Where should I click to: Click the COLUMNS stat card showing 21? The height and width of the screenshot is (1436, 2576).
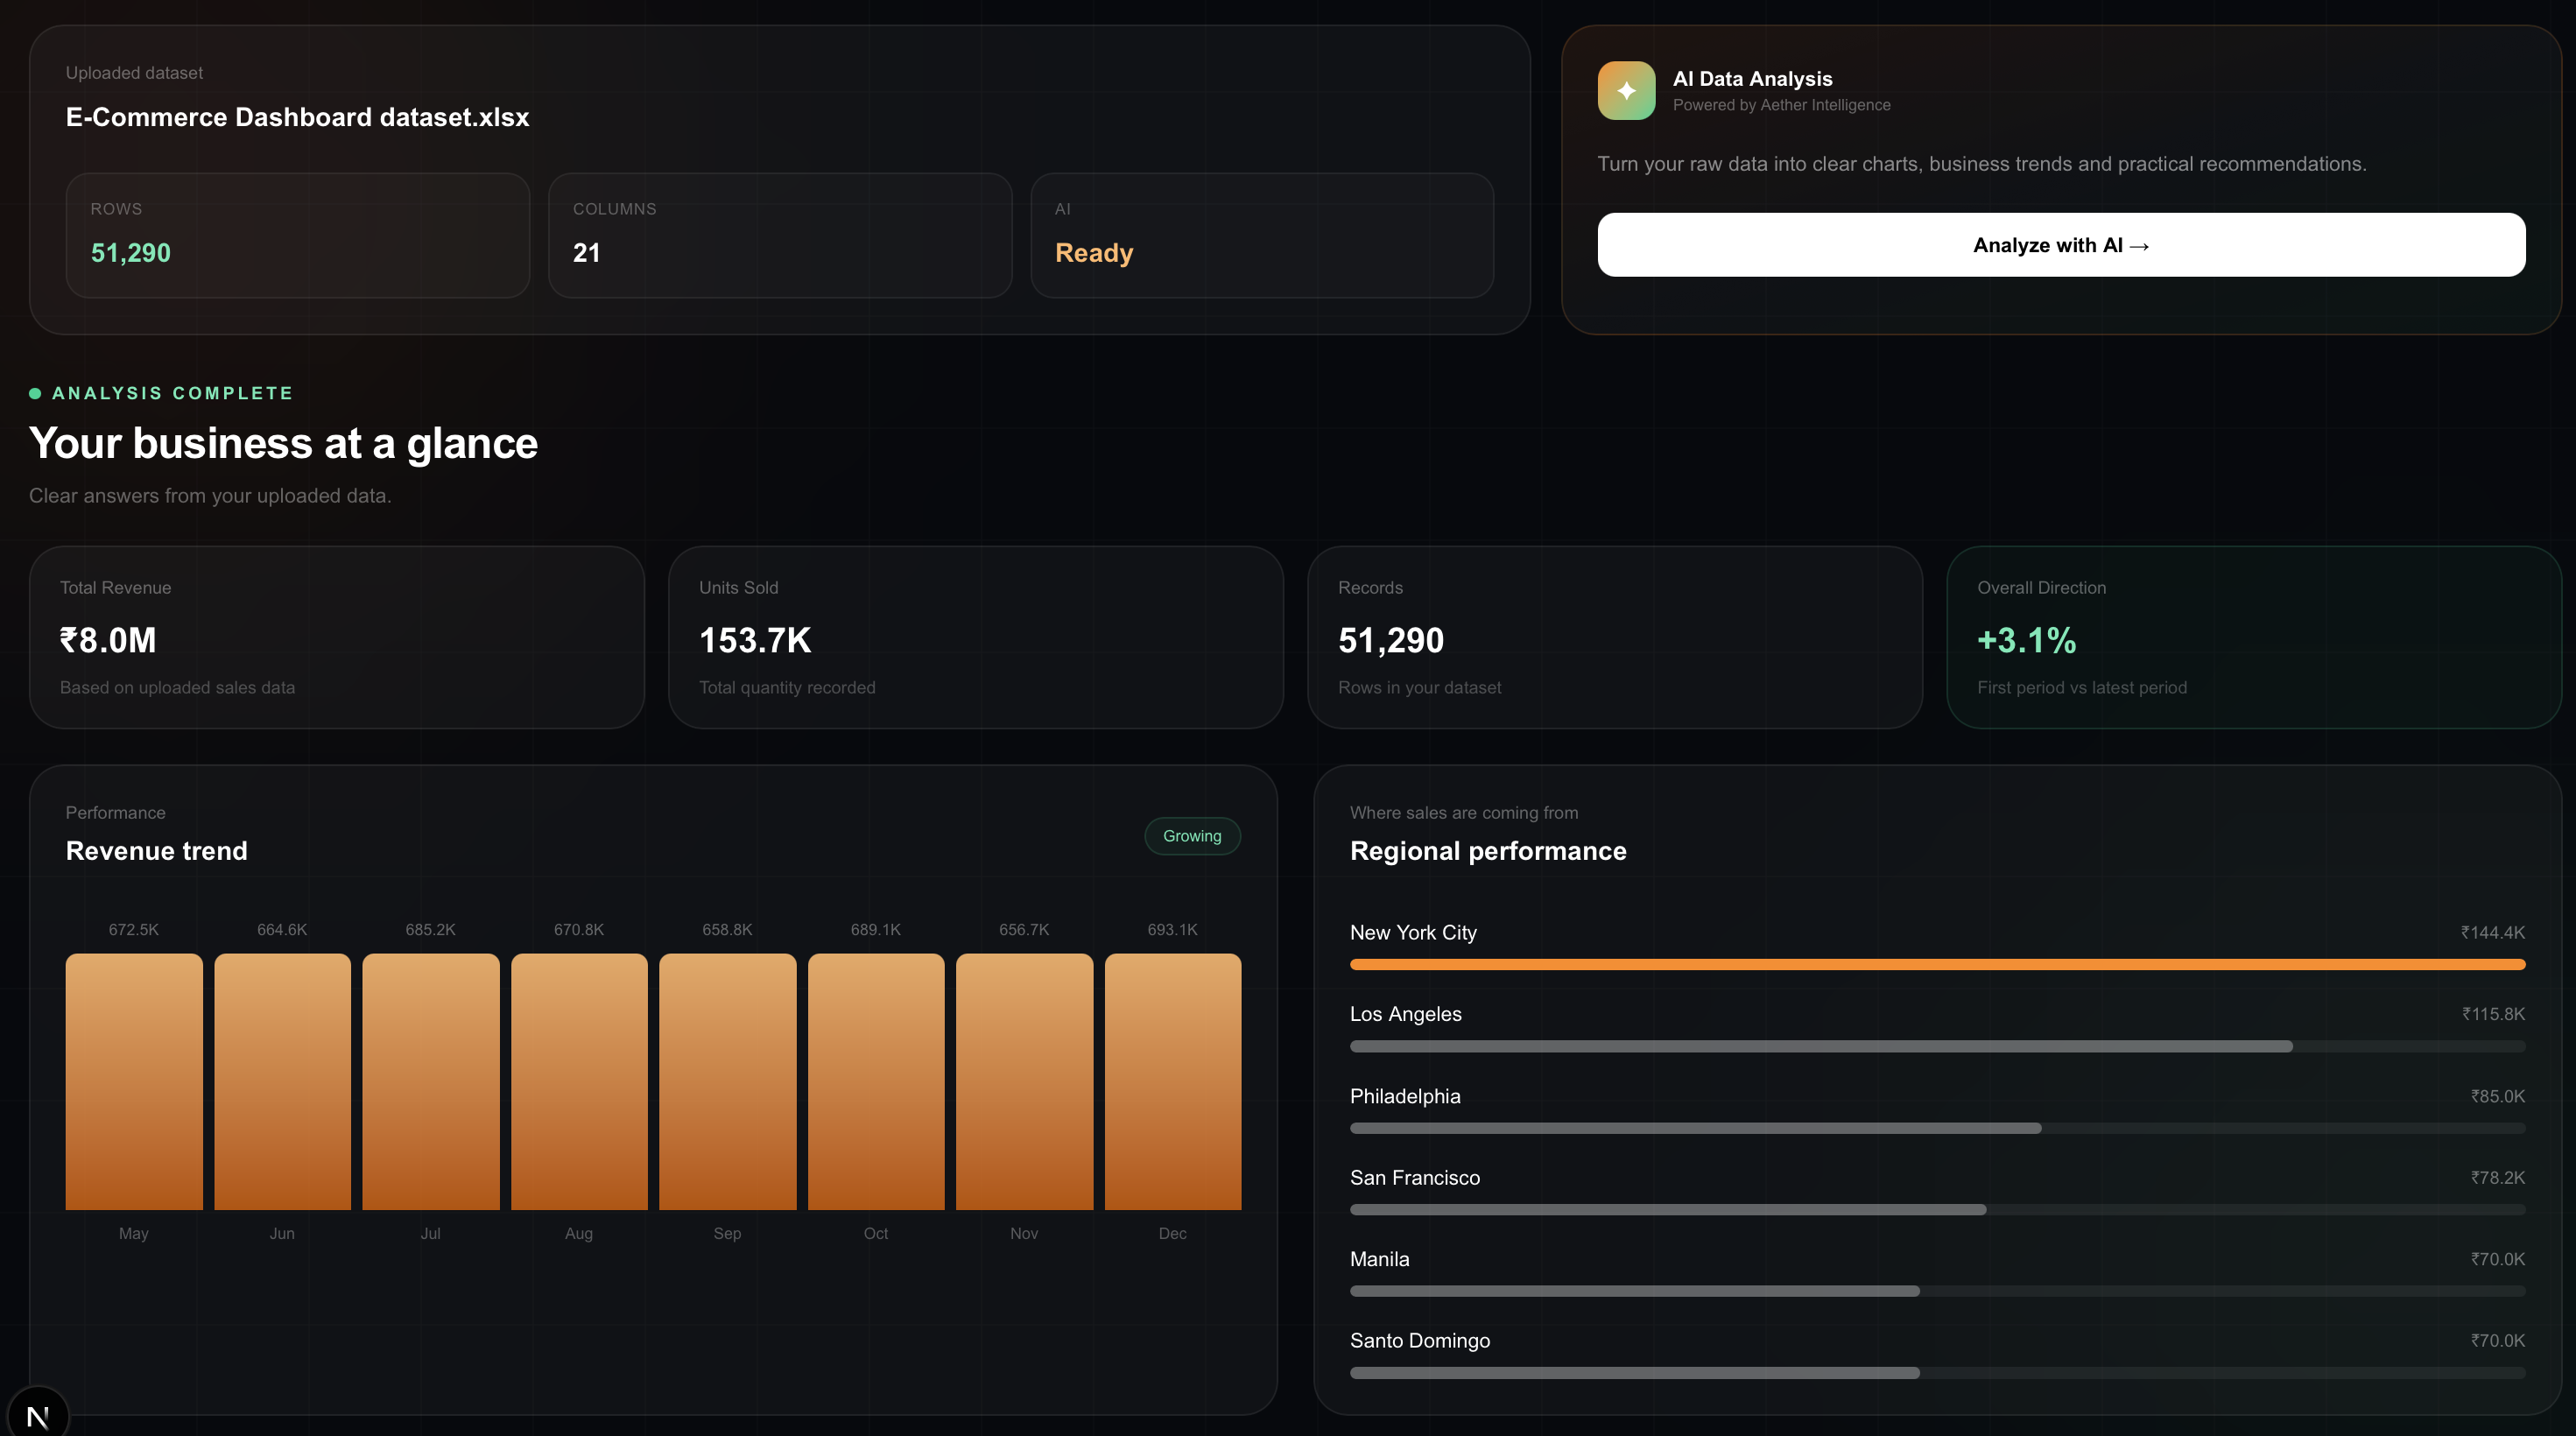coord(780,235)
